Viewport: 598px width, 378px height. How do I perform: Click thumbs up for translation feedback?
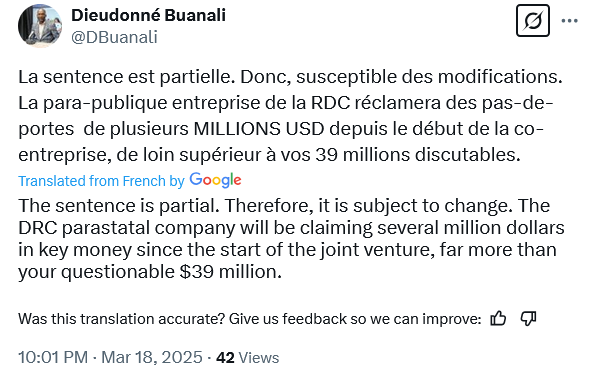tap(498, 318)
